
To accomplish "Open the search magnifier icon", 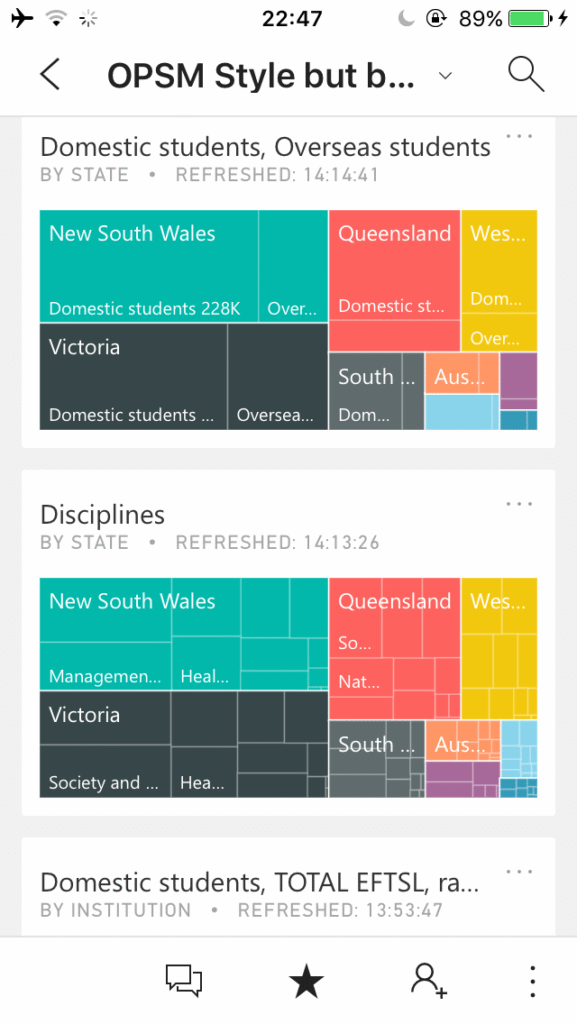I will pyautogui.click(x=525, y=74).
